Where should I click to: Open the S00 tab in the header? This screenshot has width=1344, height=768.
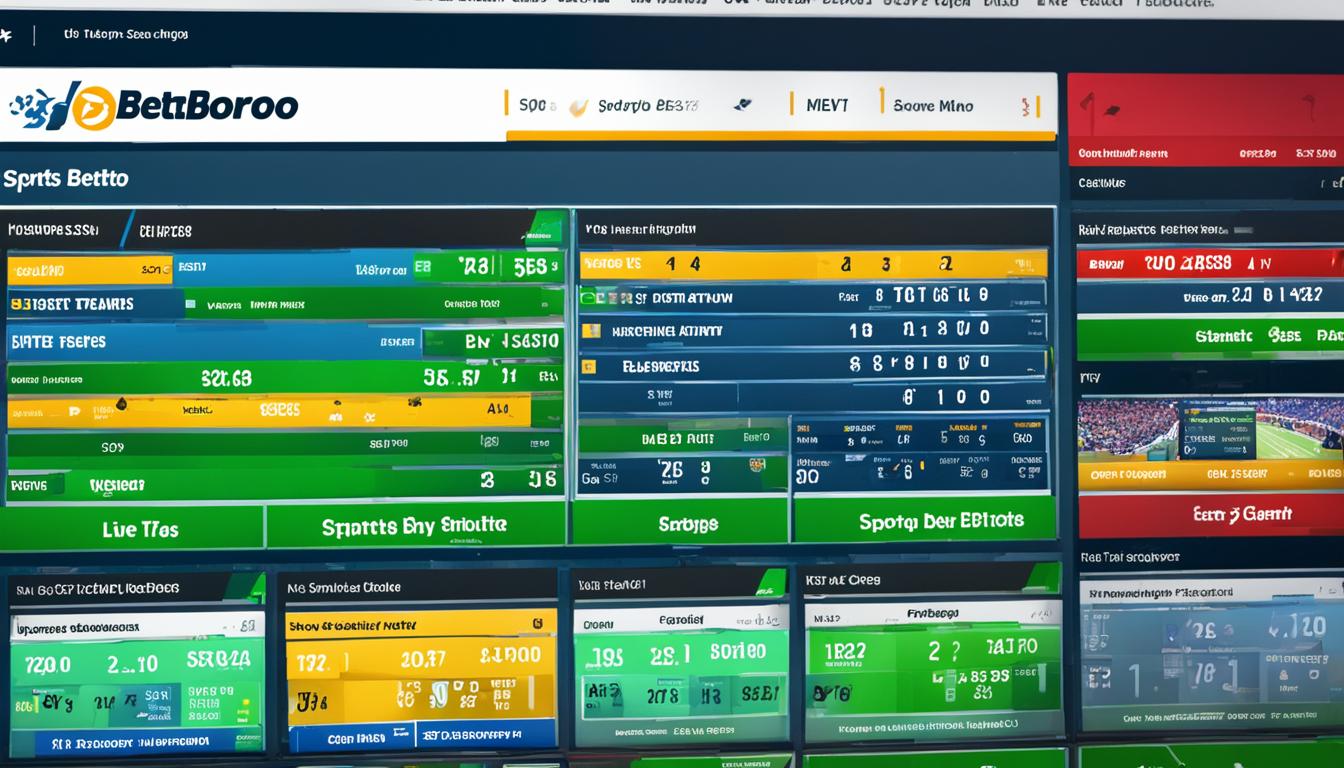pos(538,105)
